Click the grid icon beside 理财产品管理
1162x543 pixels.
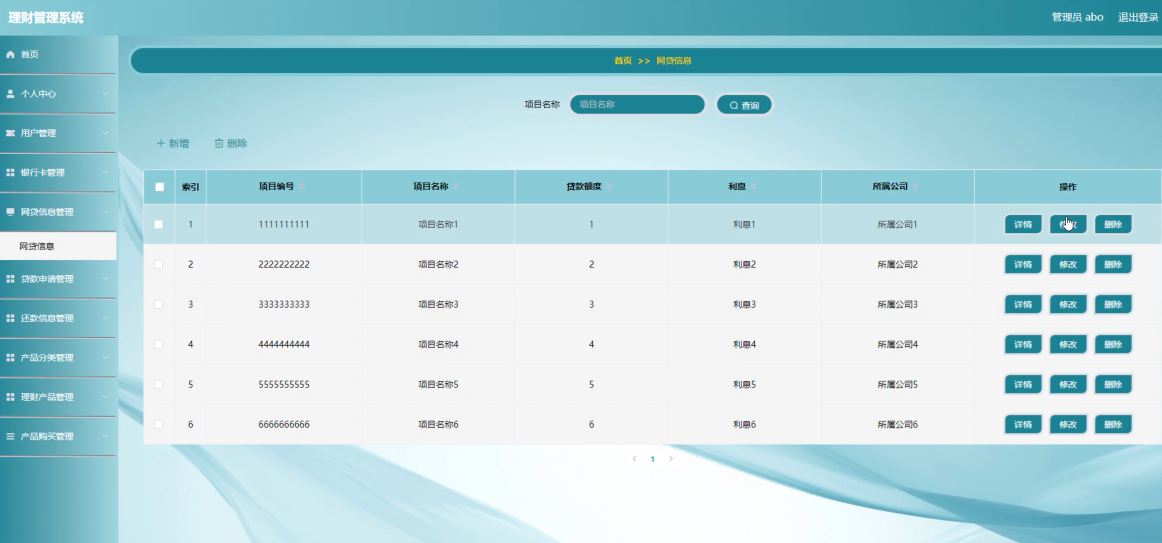(10, 397)
